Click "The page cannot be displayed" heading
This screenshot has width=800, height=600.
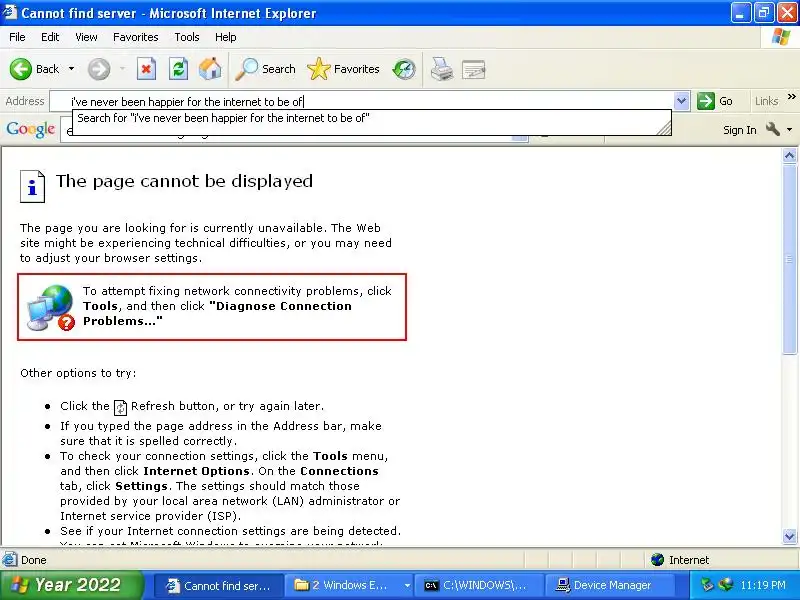click(x=184, y=181)
